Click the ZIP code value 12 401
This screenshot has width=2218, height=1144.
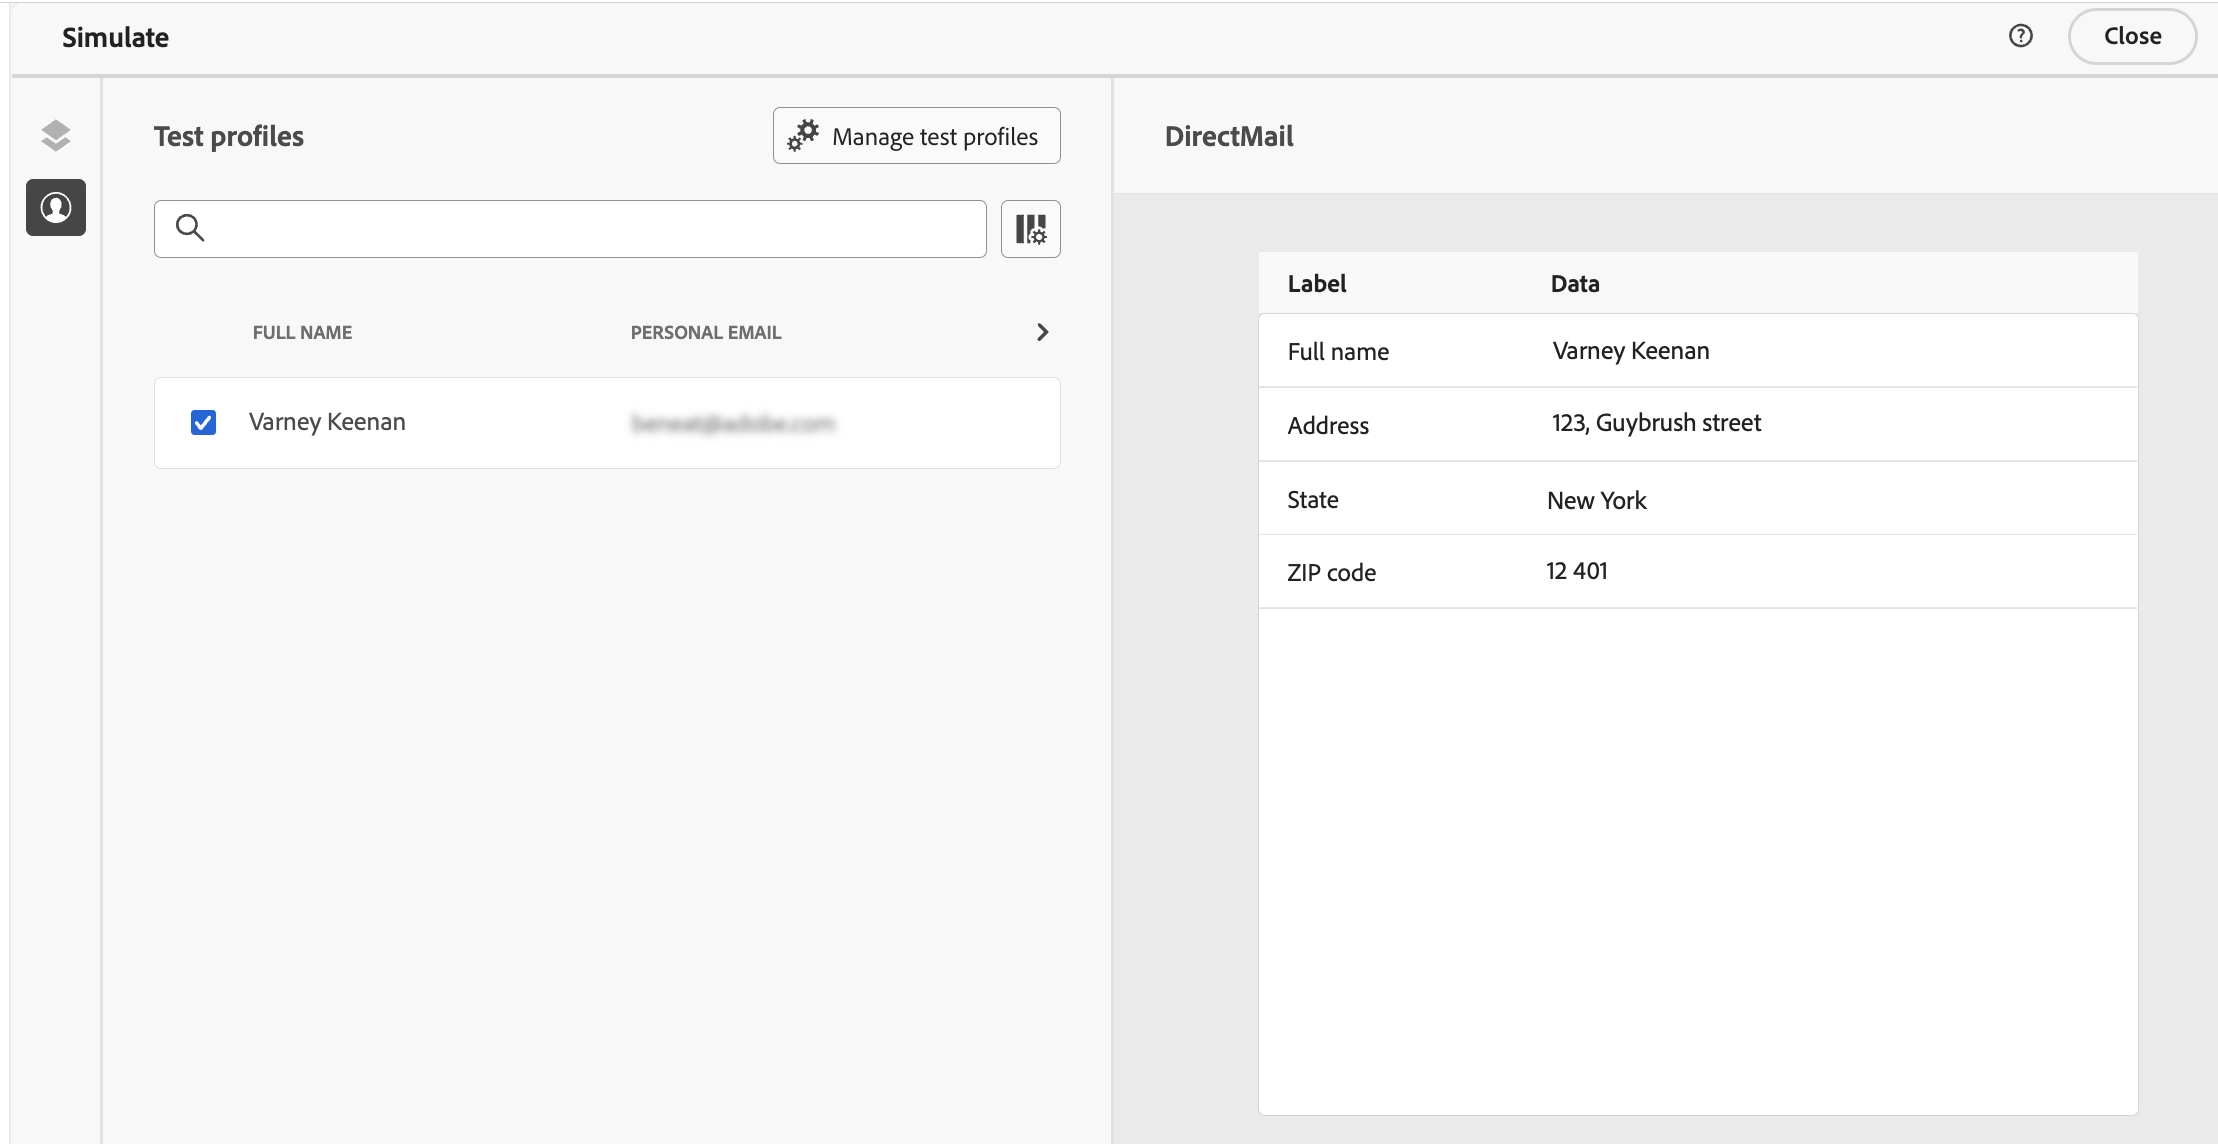[1576, 571]
